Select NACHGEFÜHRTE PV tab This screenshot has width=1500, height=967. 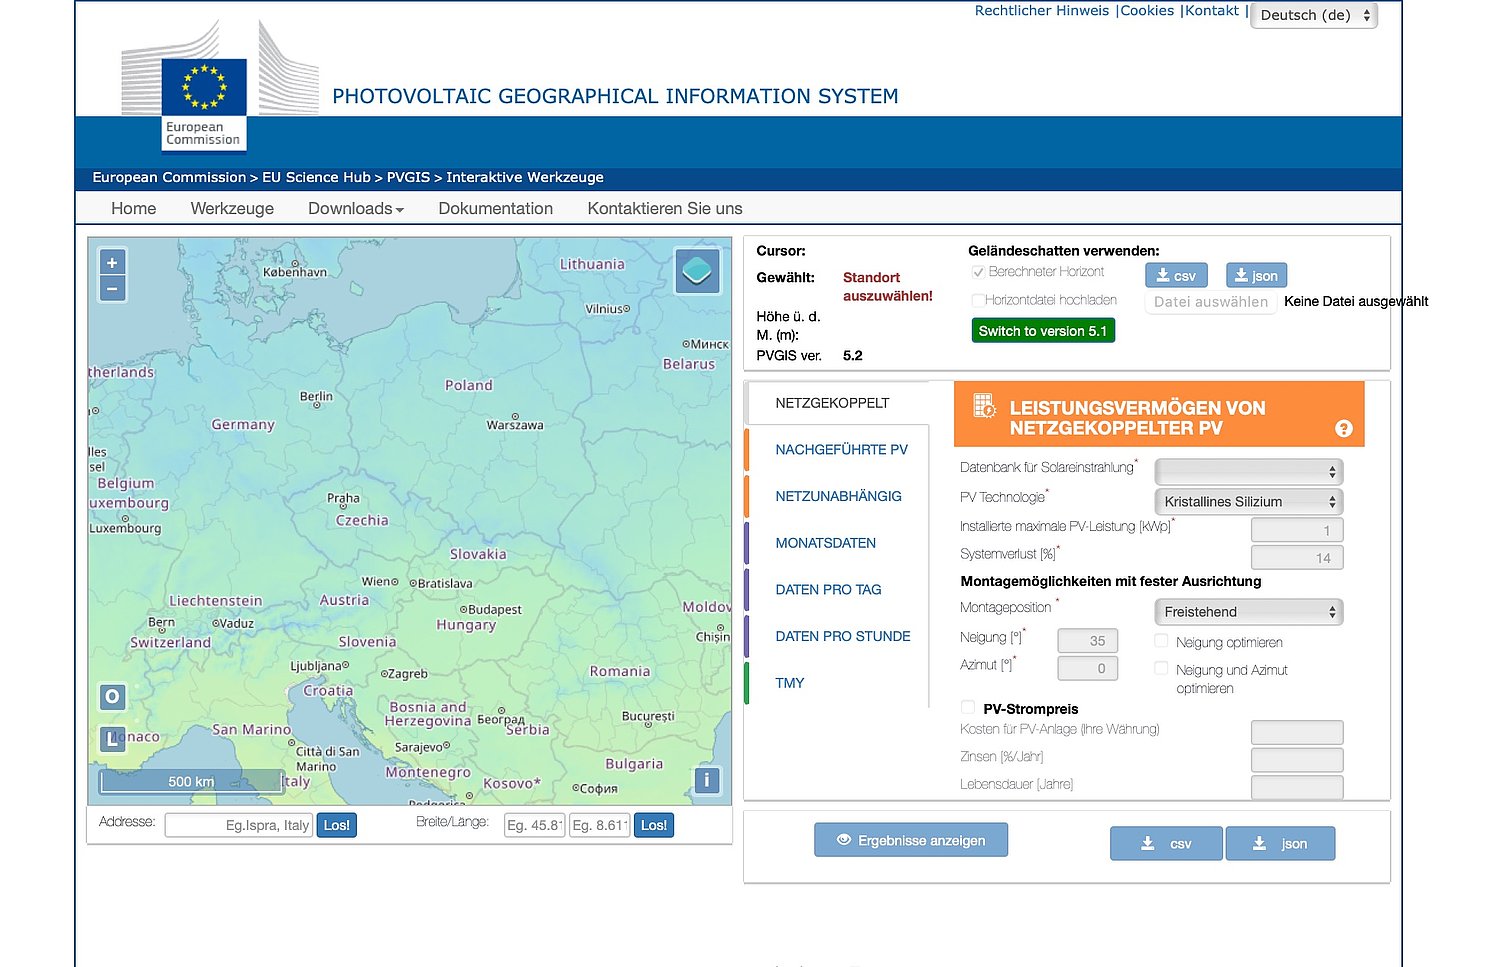(x=841, y=449)
